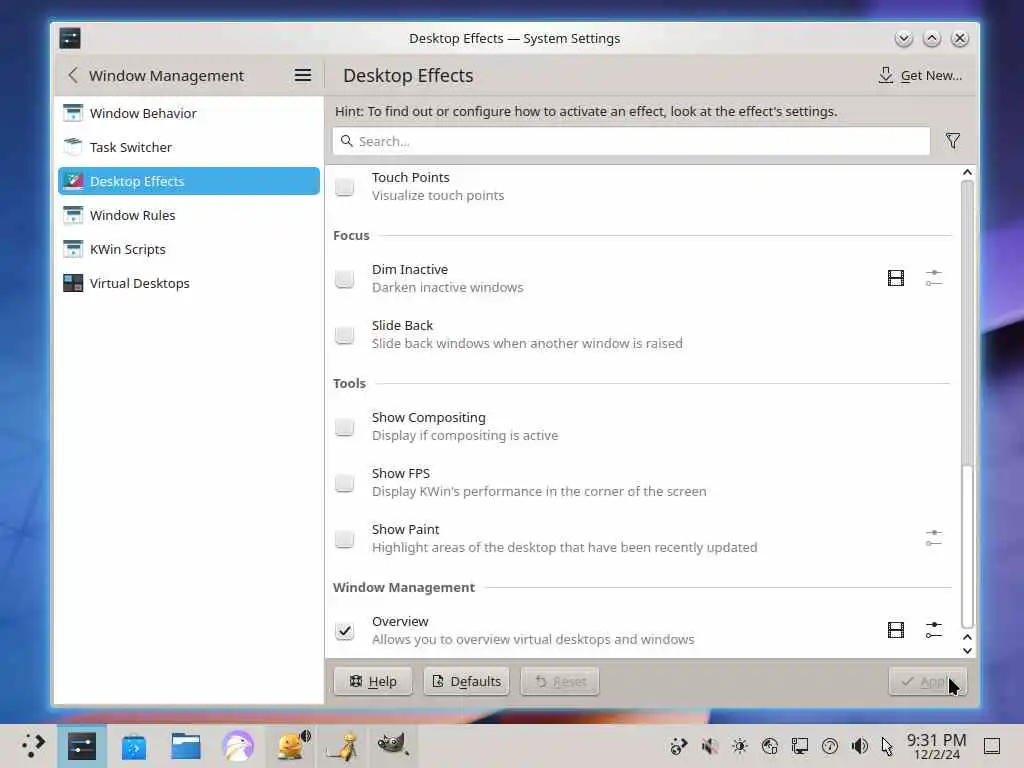Open KWin Scripts settings
Image resolution: width=1024 pixels, height=768 pixels.
click(189, 249)
